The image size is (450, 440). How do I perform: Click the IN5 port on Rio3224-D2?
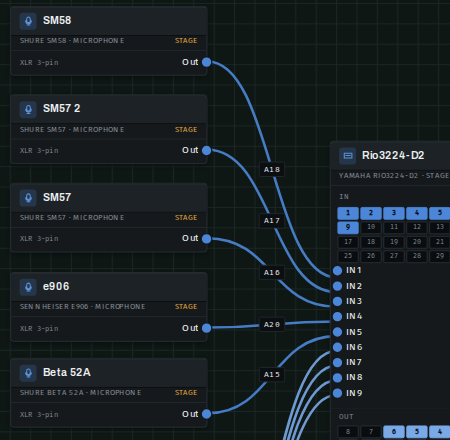click(337, 332)
